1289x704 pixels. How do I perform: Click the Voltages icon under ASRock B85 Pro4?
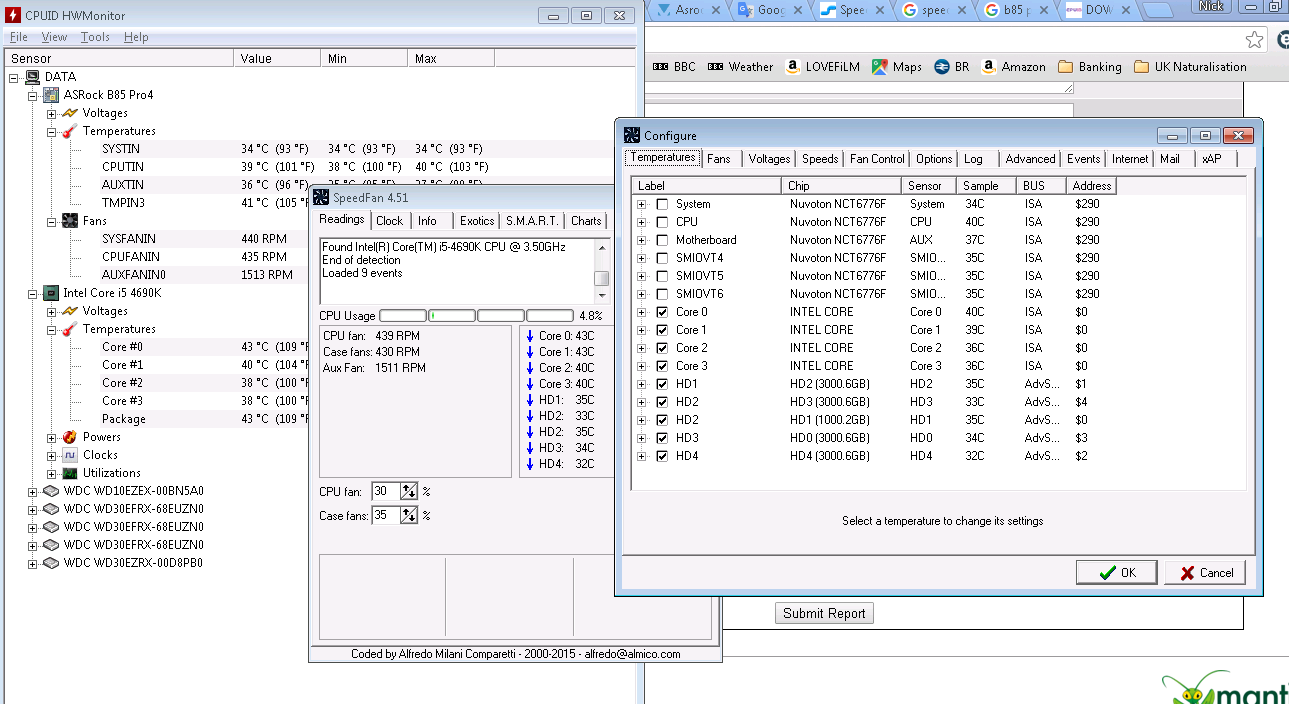point(70,113)
